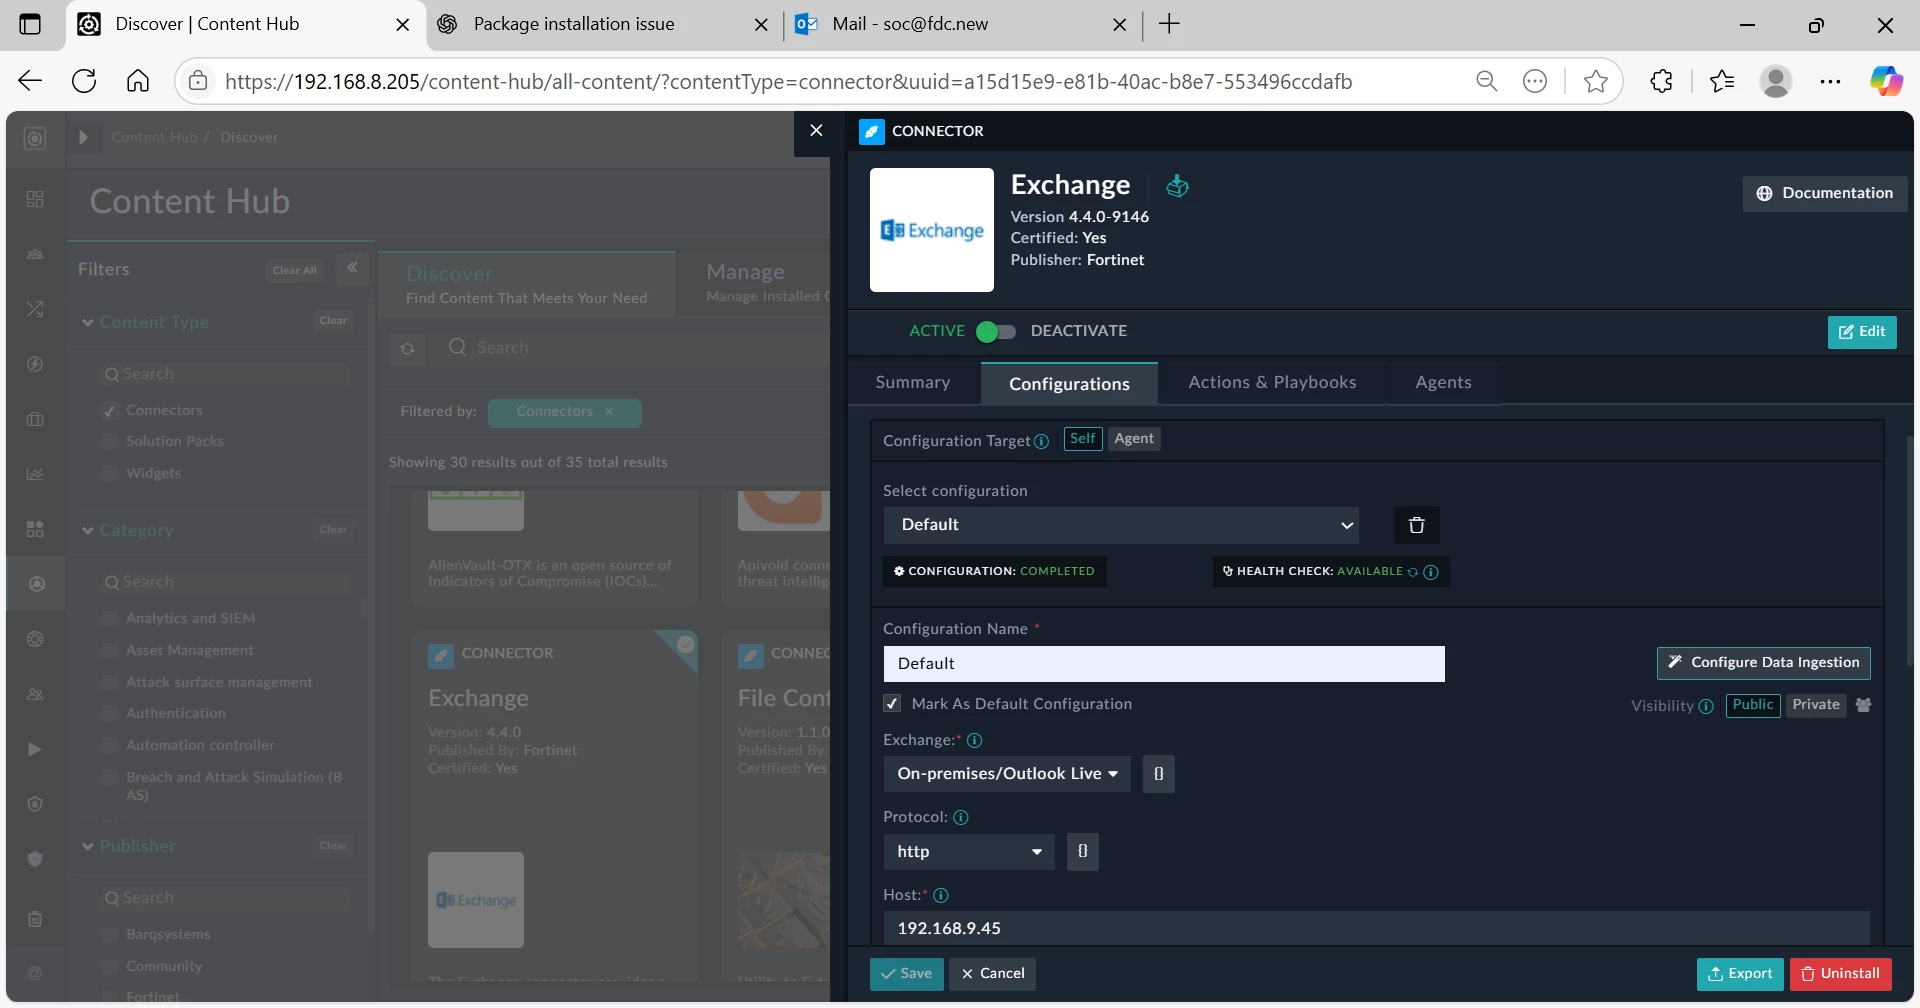Click the agent install icon beside Exchange title
This screenshot has width=1920, height=1008.
tap(1177, 186)
